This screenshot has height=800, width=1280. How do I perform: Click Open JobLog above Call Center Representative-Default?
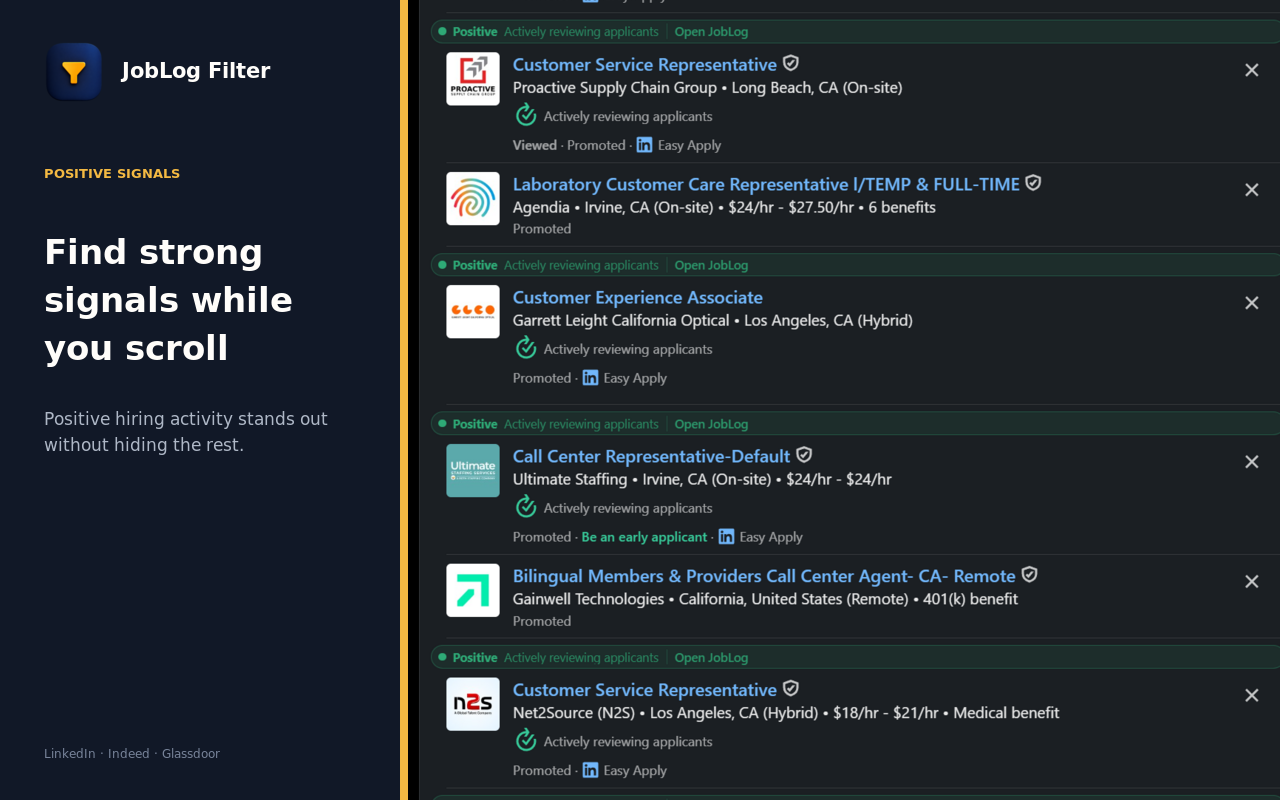pyautogui.click(x=711, y=424)
